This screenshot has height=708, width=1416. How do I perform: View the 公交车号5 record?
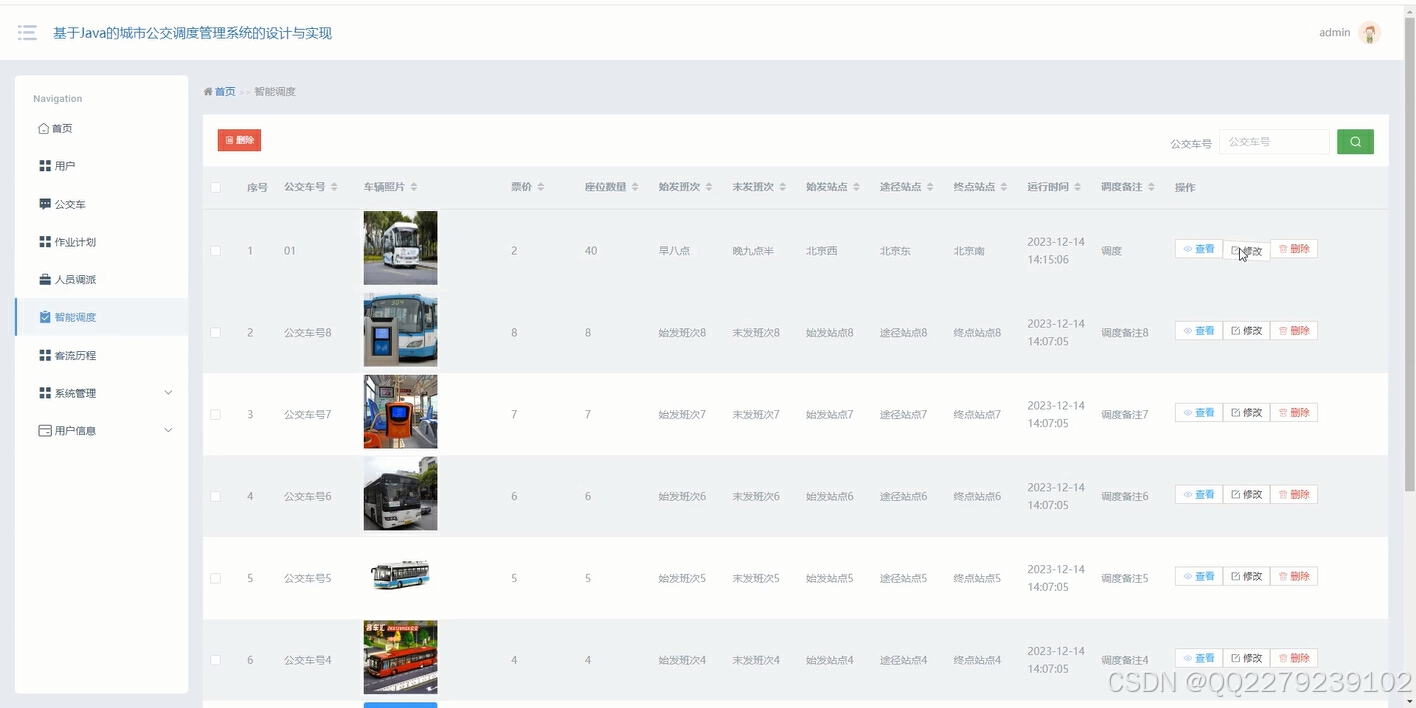(1198, 577)
